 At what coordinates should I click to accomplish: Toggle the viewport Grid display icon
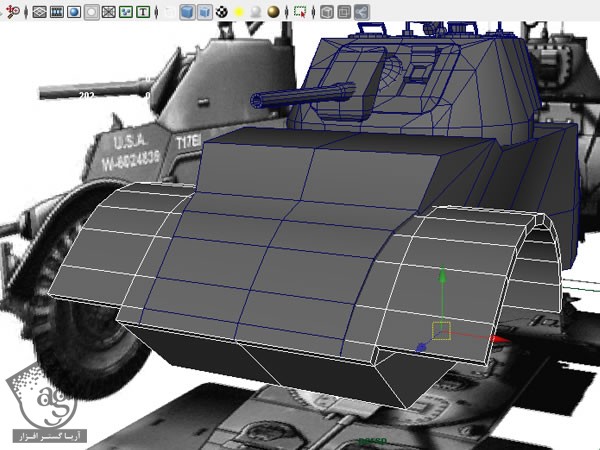tap(39, 13)
